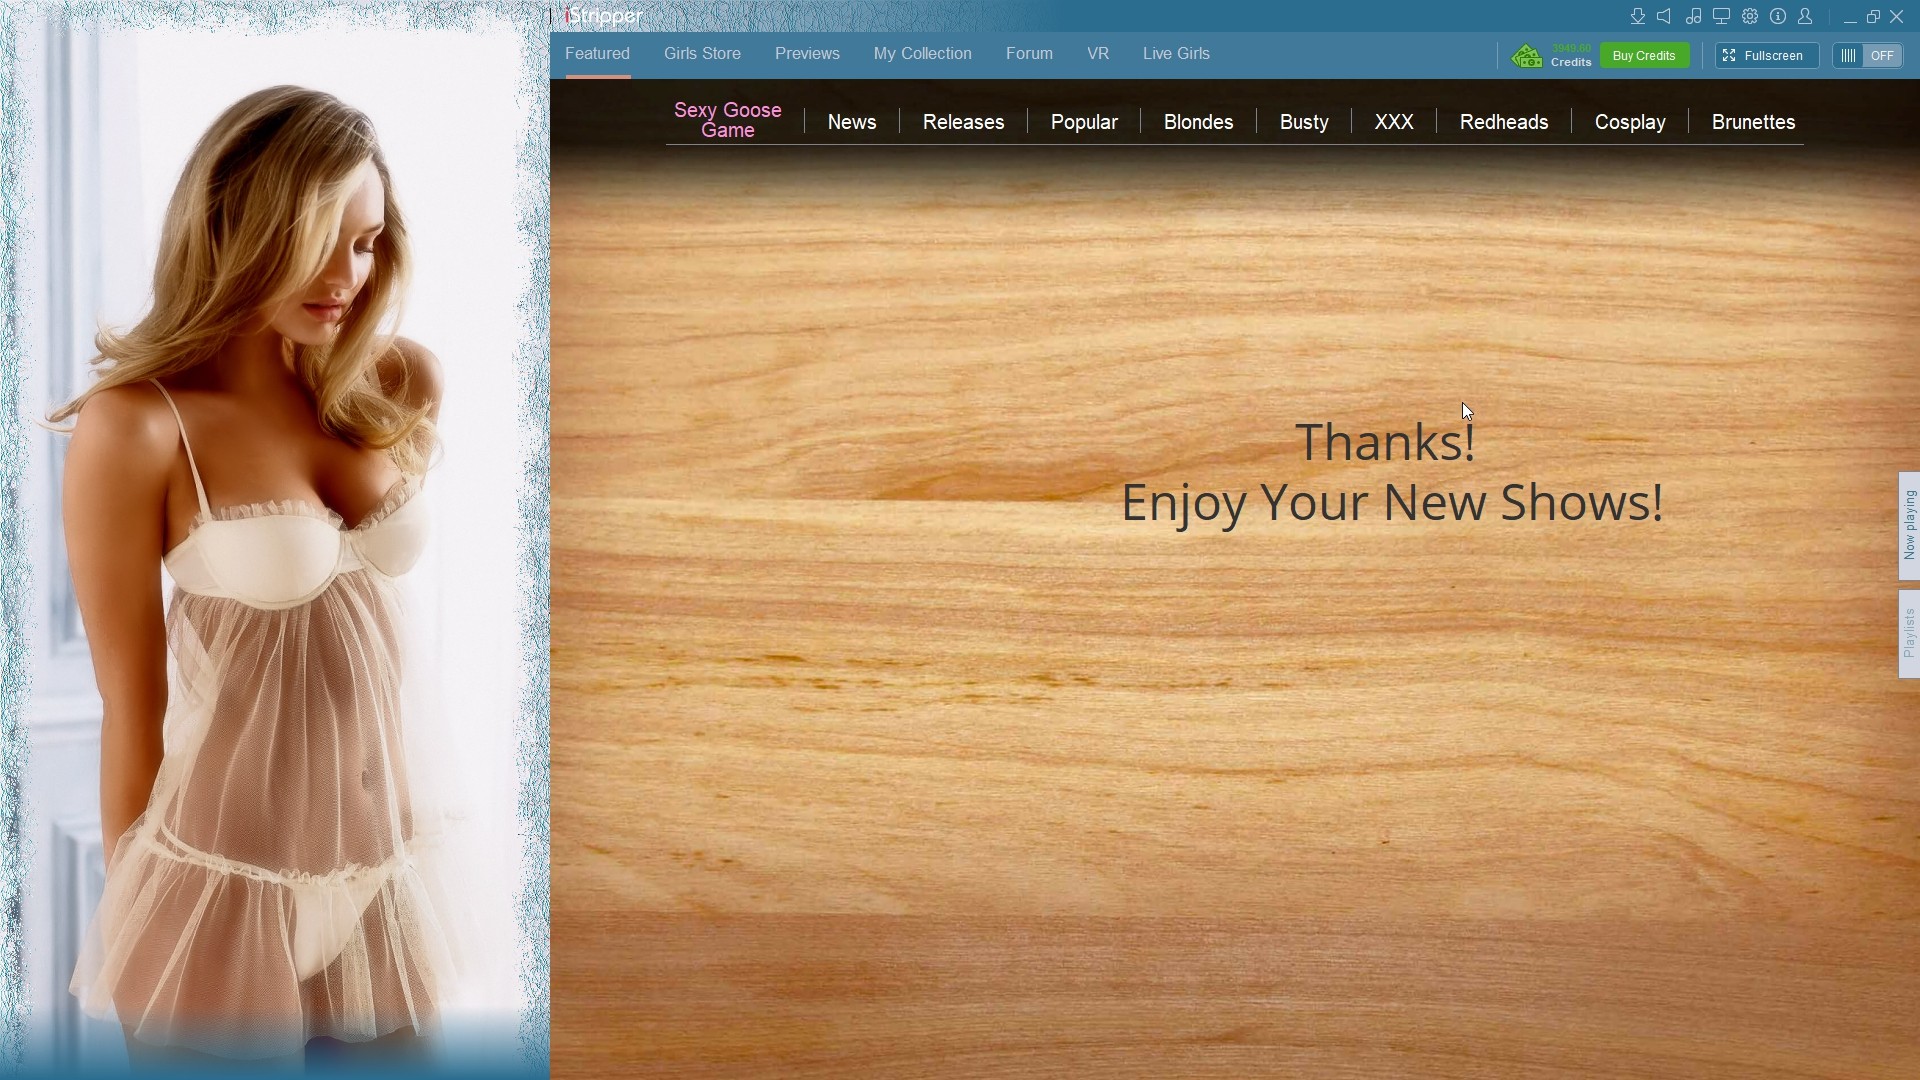Select the Cosplay category
The width and height of the screenshot is (1920, 1080).
point(1629,122)
